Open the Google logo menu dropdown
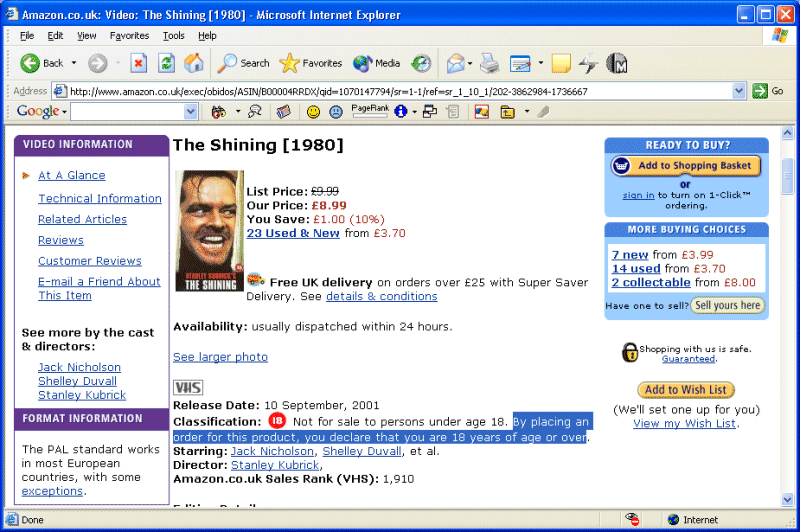The width and height of the screenshot is (800, 532). click(x=64, y=112)
